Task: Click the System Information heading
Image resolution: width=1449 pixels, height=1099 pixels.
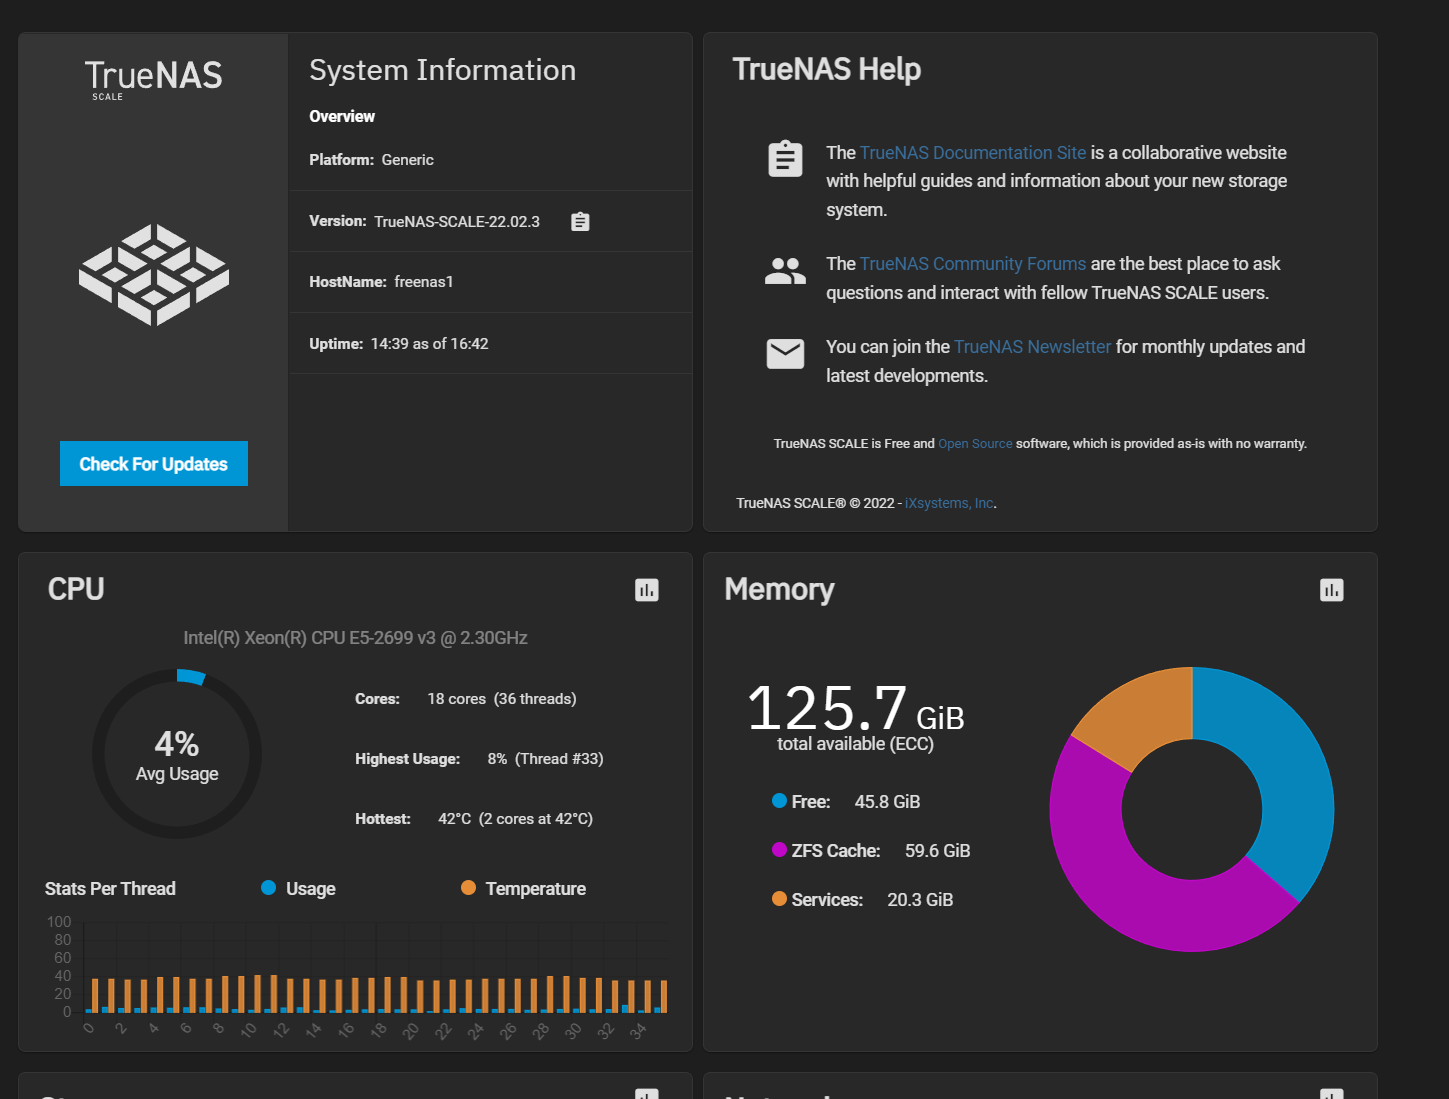Action: point(443,70)
